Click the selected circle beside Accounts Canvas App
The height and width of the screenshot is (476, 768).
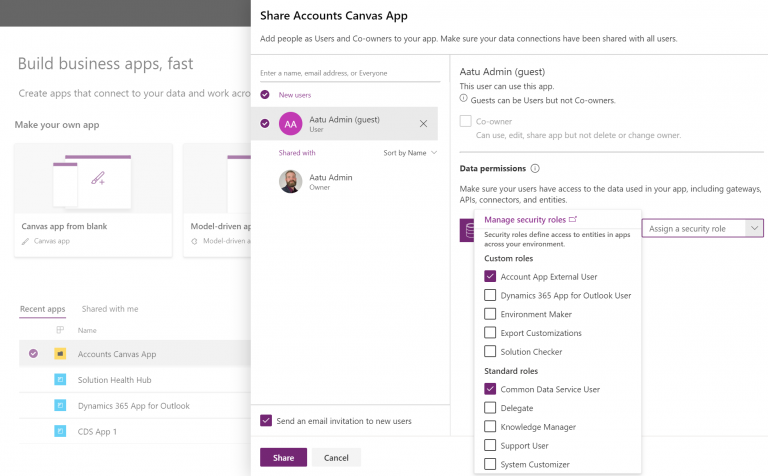coord(33,354)
